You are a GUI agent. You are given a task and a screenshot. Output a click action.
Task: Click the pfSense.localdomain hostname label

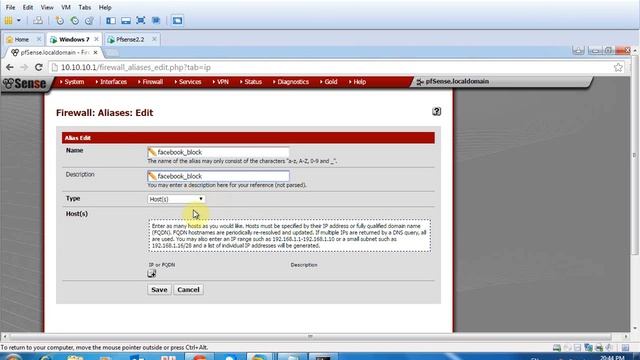(x=457, y=82)
